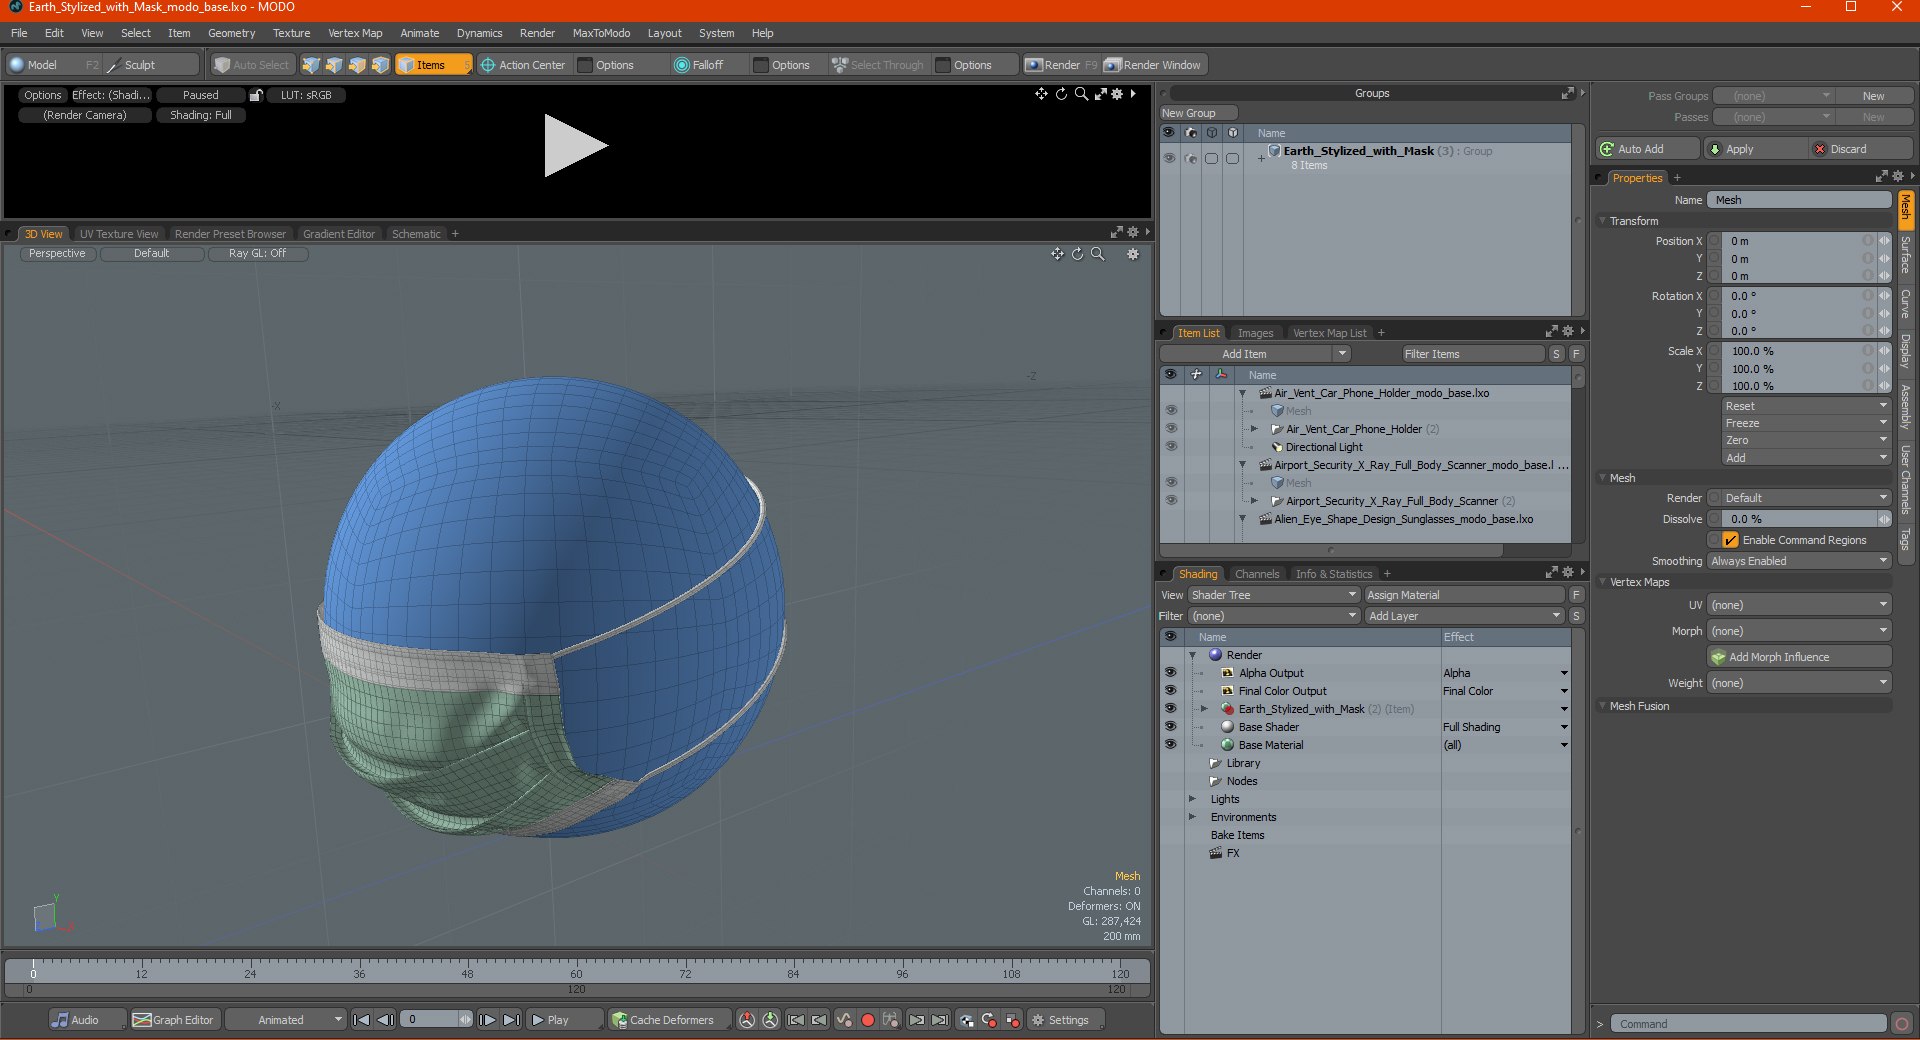Switch to UV Texture View tab
1920x1040 pixels.
pos(119,234)
